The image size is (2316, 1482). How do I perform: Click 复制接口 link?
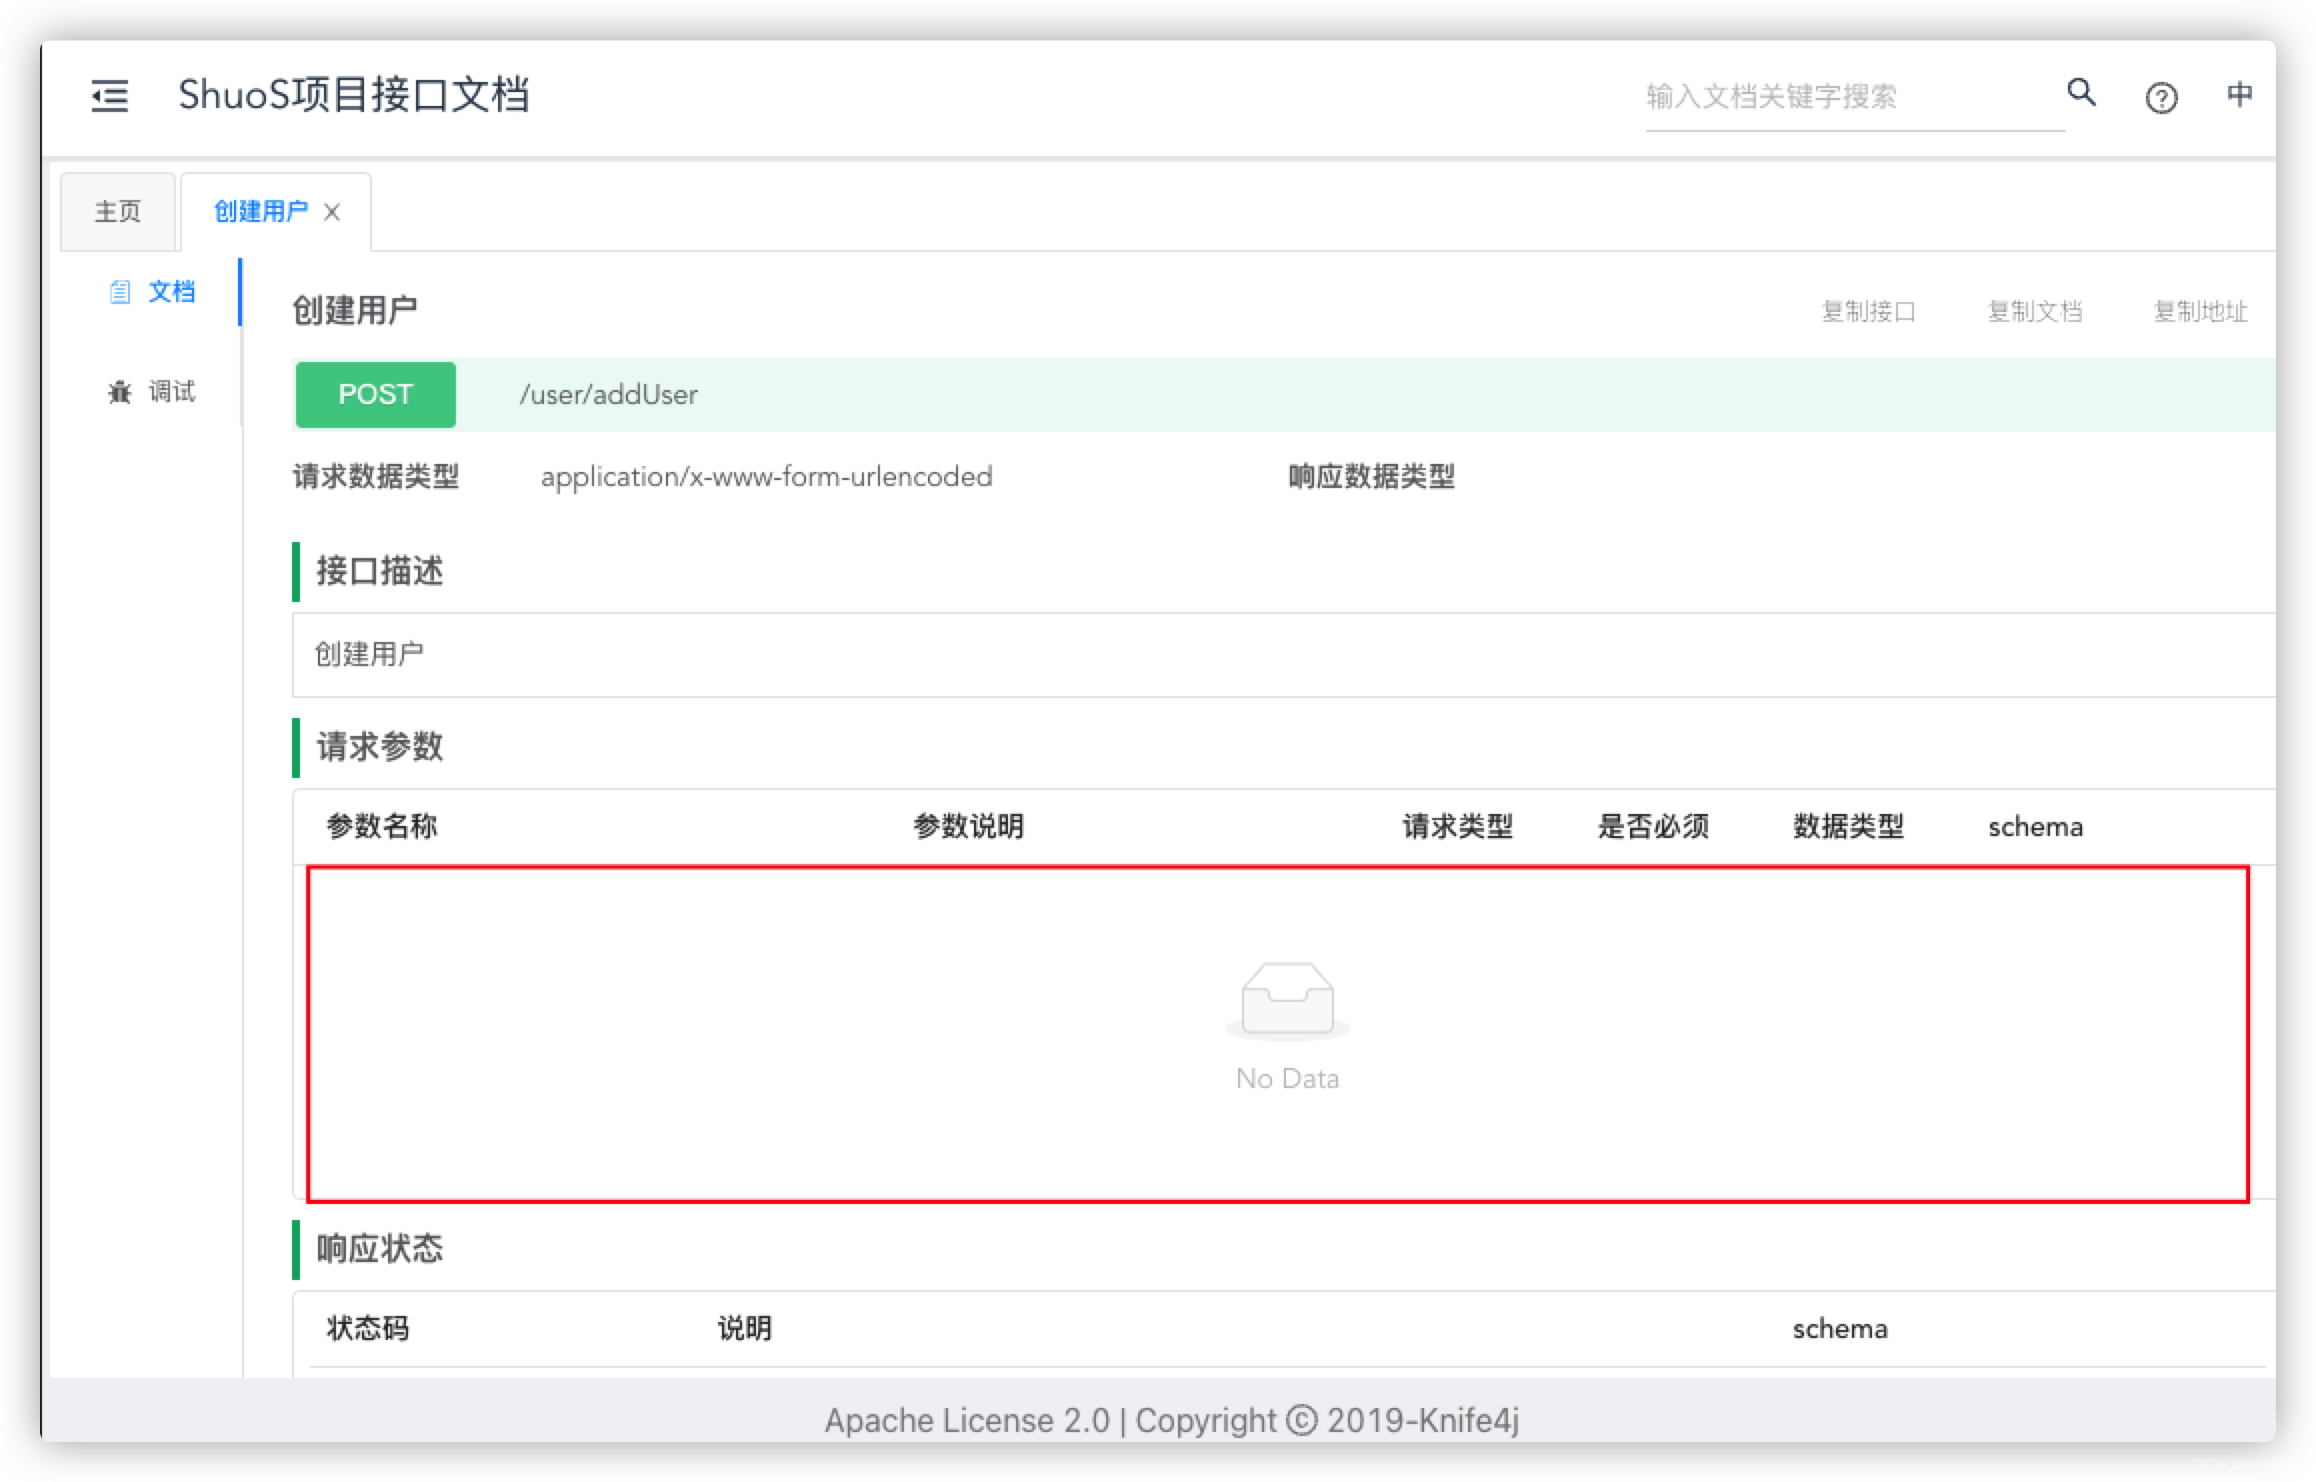[x=1868, y=312]
